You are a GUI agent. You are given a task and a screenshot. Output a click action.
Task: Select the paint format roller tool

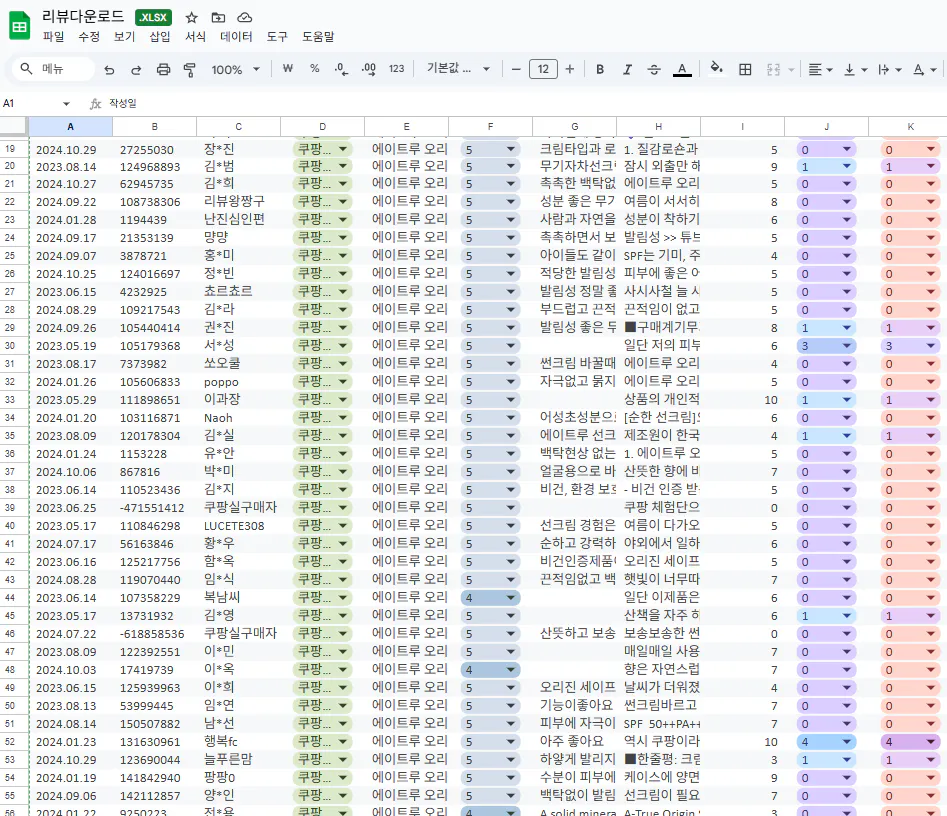[x=190, y=69]
